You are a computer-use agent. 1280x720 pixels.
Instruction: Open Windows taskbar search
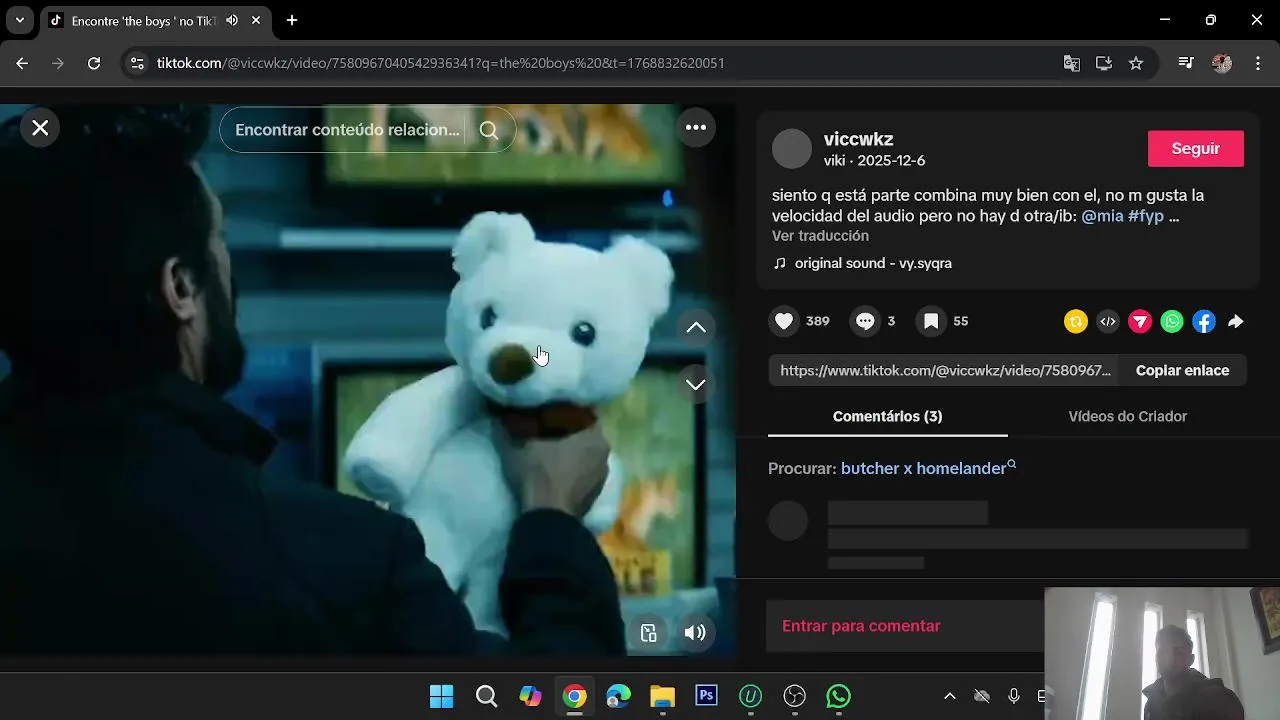point(486,696)
